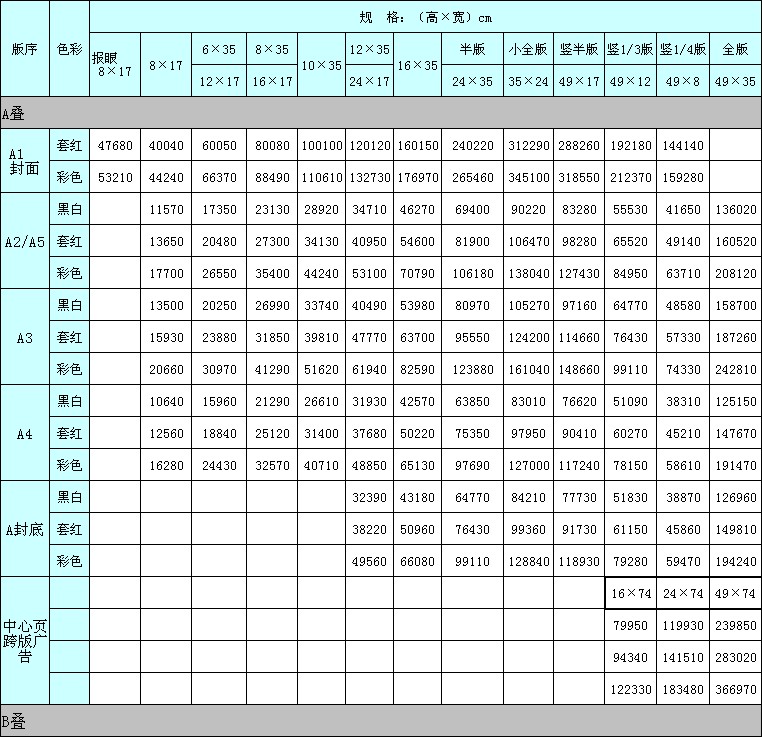Viewport: 762px width, 737px height.
Task: Select the value 122330
Action: click(x=630, y=689)
